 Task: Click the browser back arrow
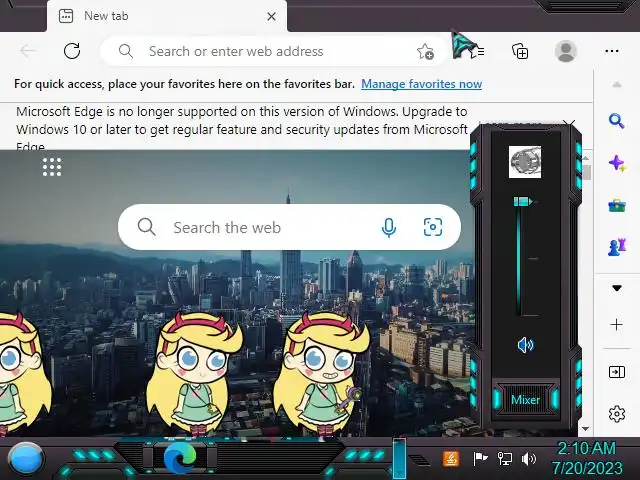click(x=28, y=51)
